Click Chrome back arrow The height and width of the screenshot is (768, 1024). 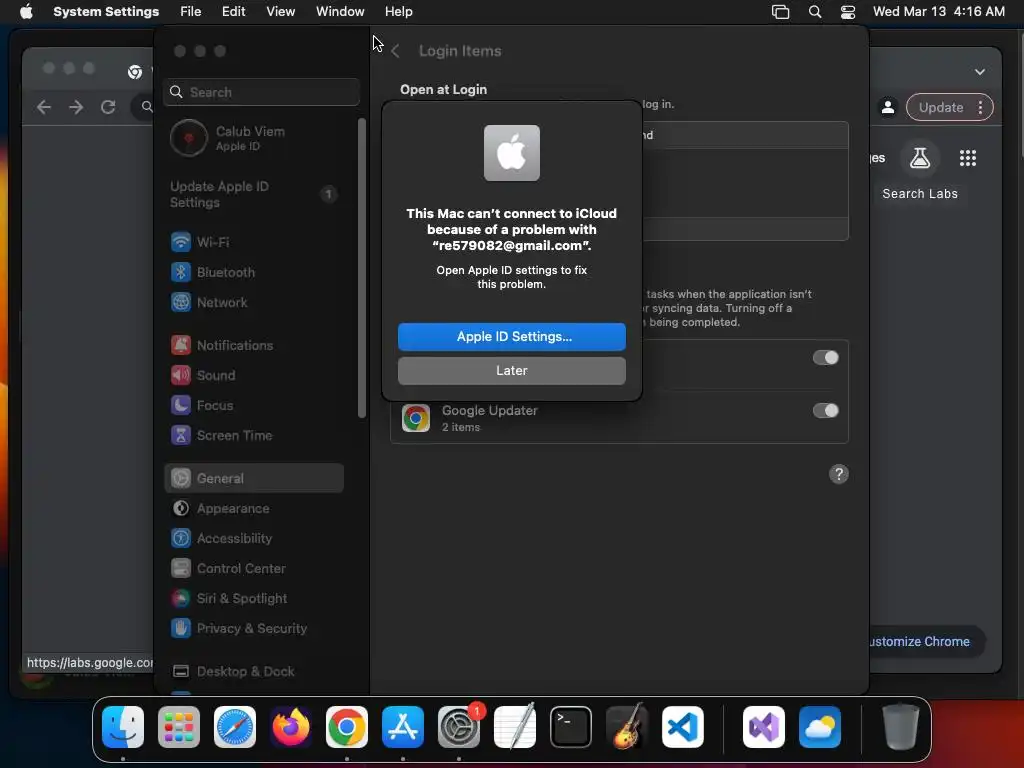point(44,107)
